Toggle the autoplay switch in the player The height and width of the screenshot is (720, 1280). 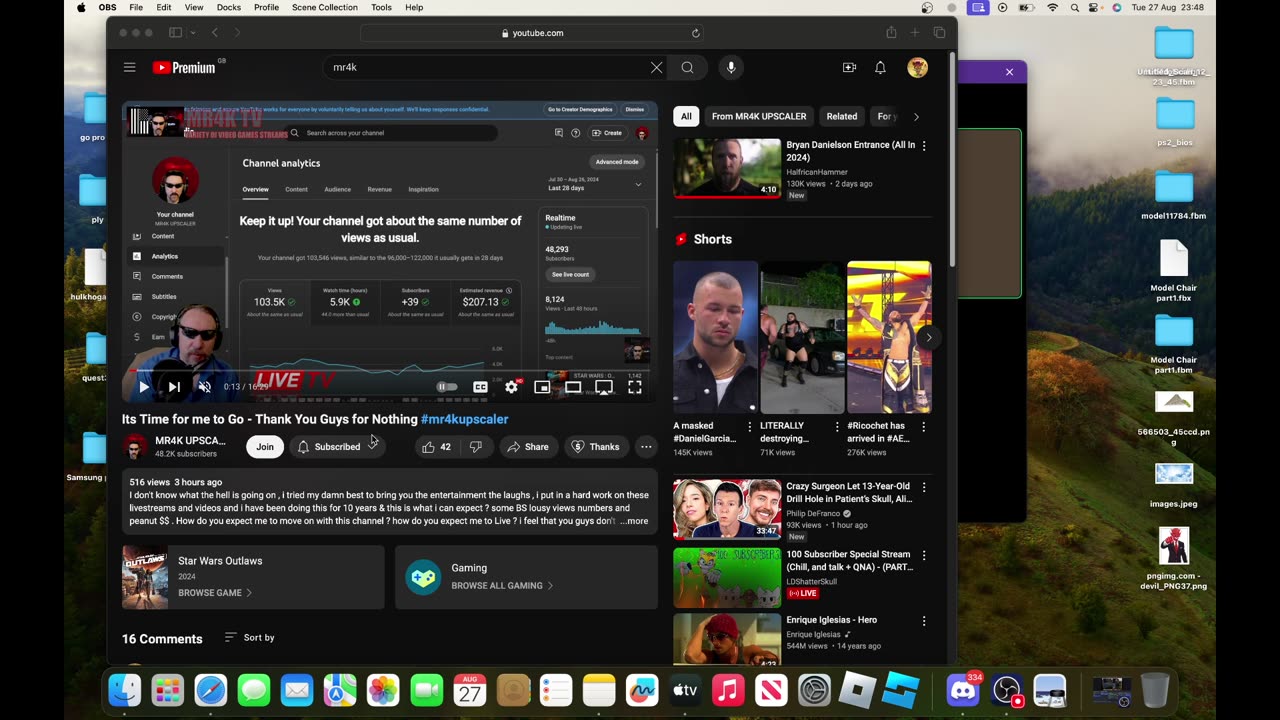(447, 387)
